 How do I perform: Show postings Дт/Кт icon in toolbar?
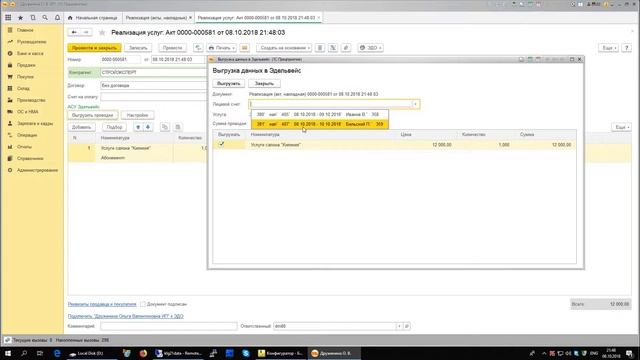[x=198, y=48]
